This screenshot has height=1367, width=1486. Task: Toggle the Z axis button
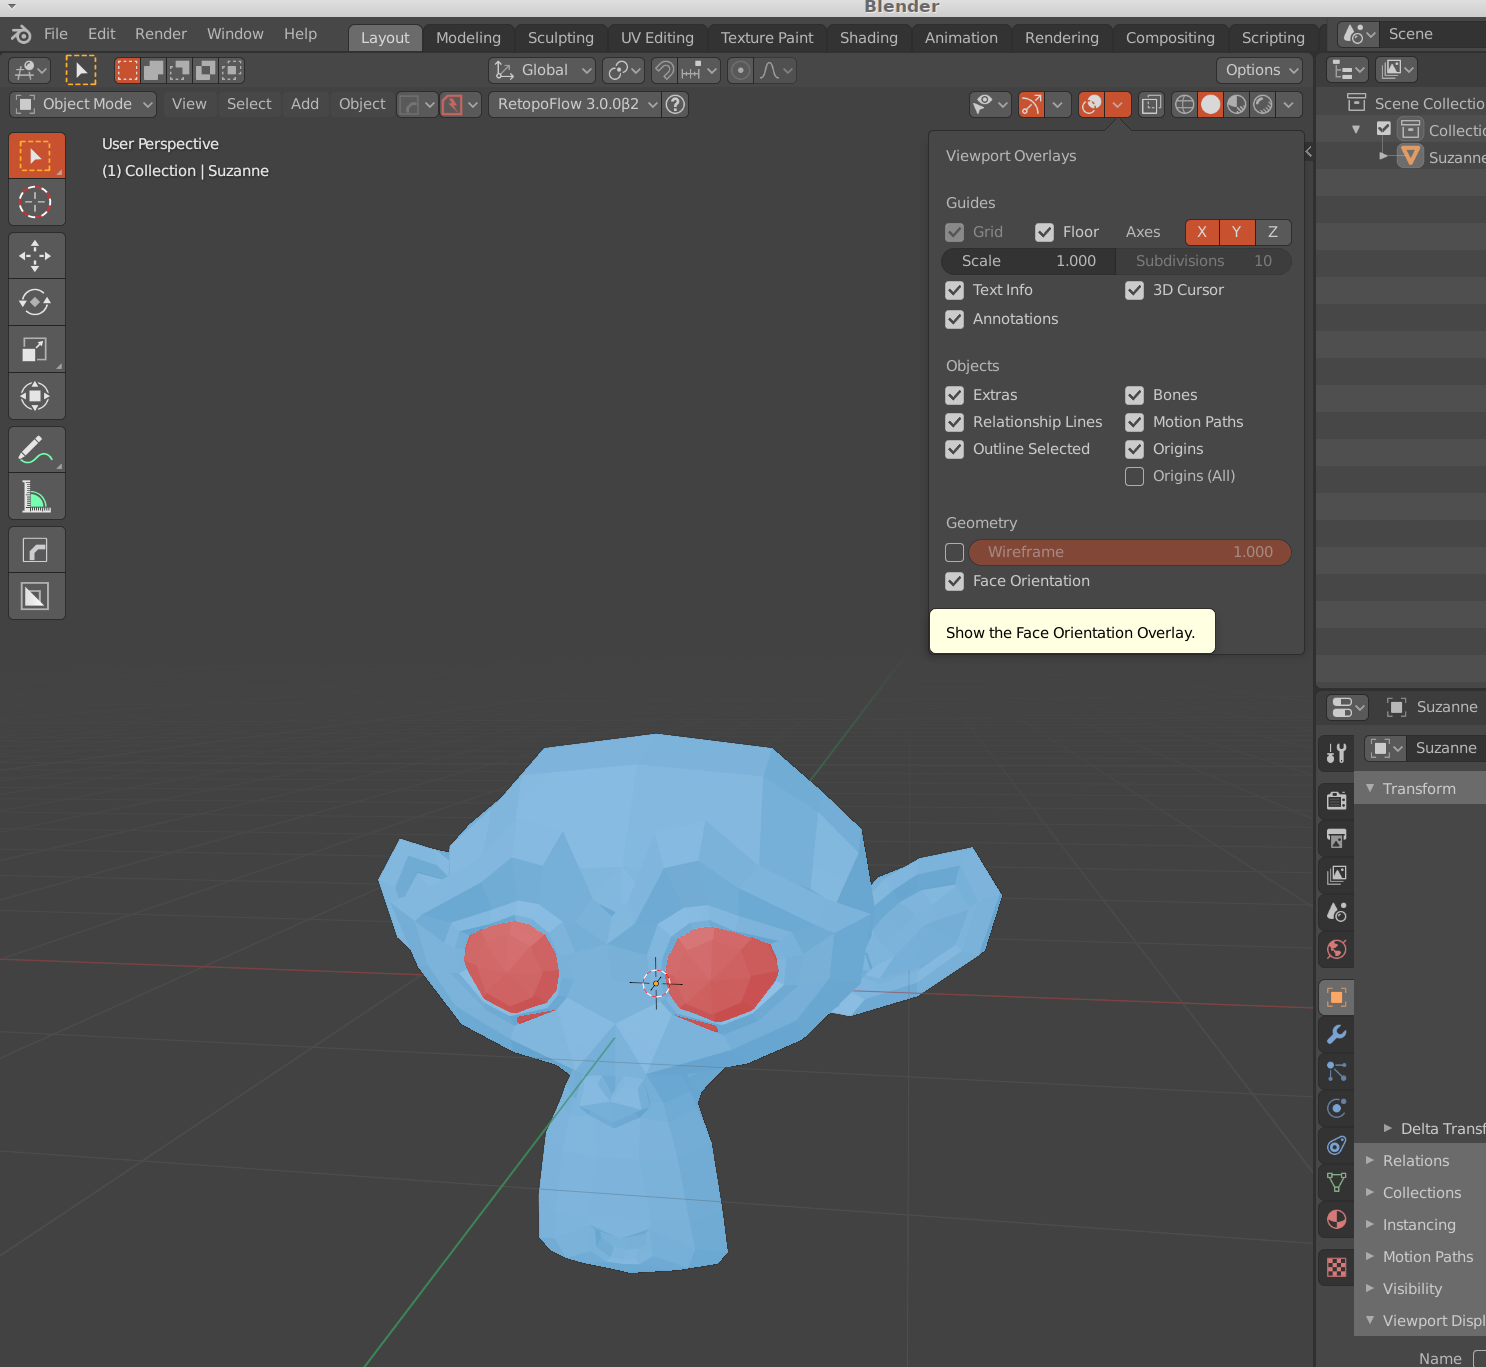click(x=1272, y=232)
